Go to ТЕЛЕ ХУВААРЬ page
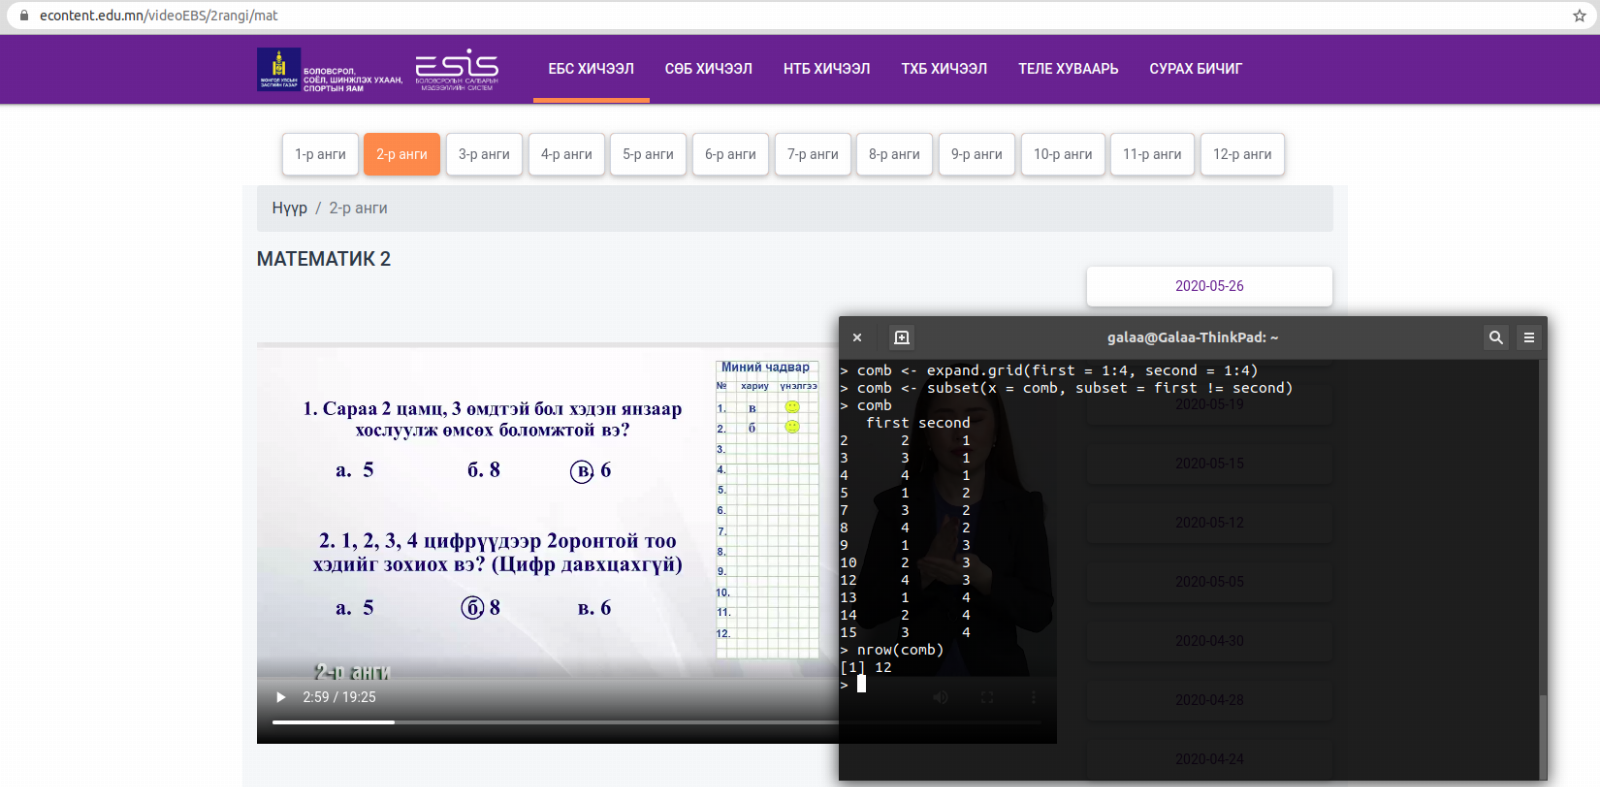Viewport: 1600px width, 787px height. [x=1068, y=69]
